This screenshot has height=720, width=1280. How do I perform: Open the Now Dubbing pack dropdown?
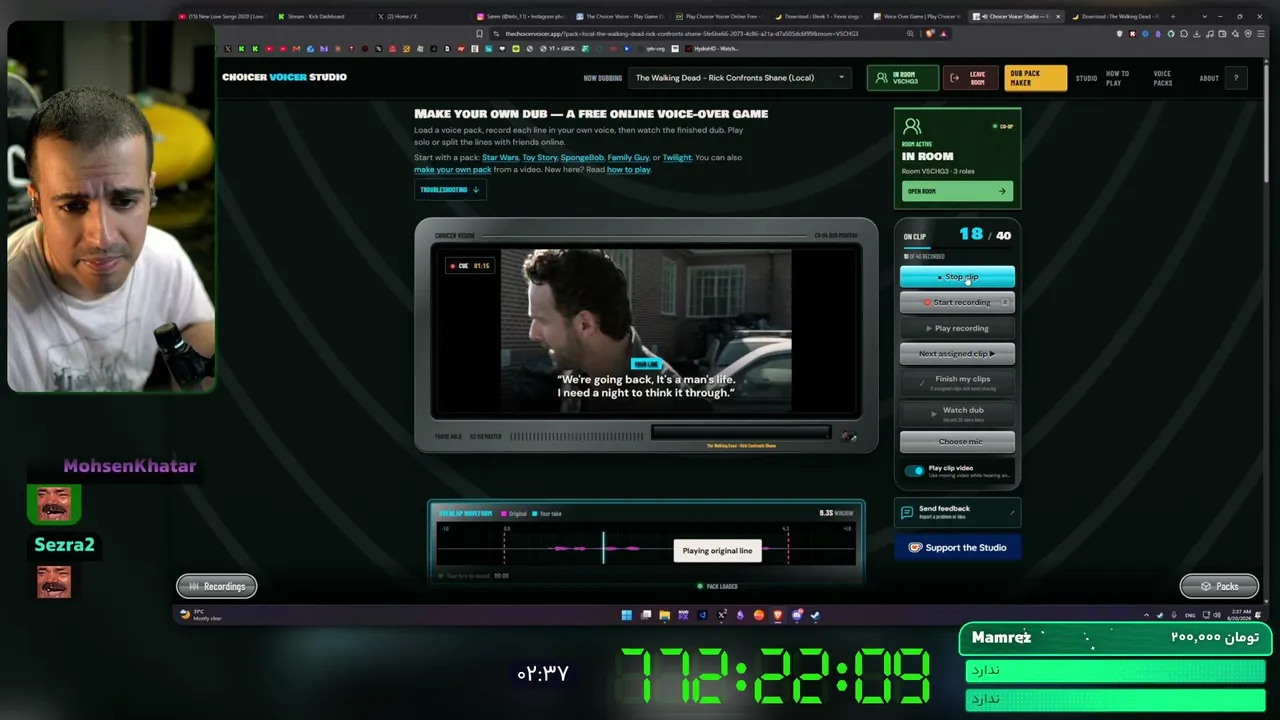pyautogui.click(x=740, y=77)
